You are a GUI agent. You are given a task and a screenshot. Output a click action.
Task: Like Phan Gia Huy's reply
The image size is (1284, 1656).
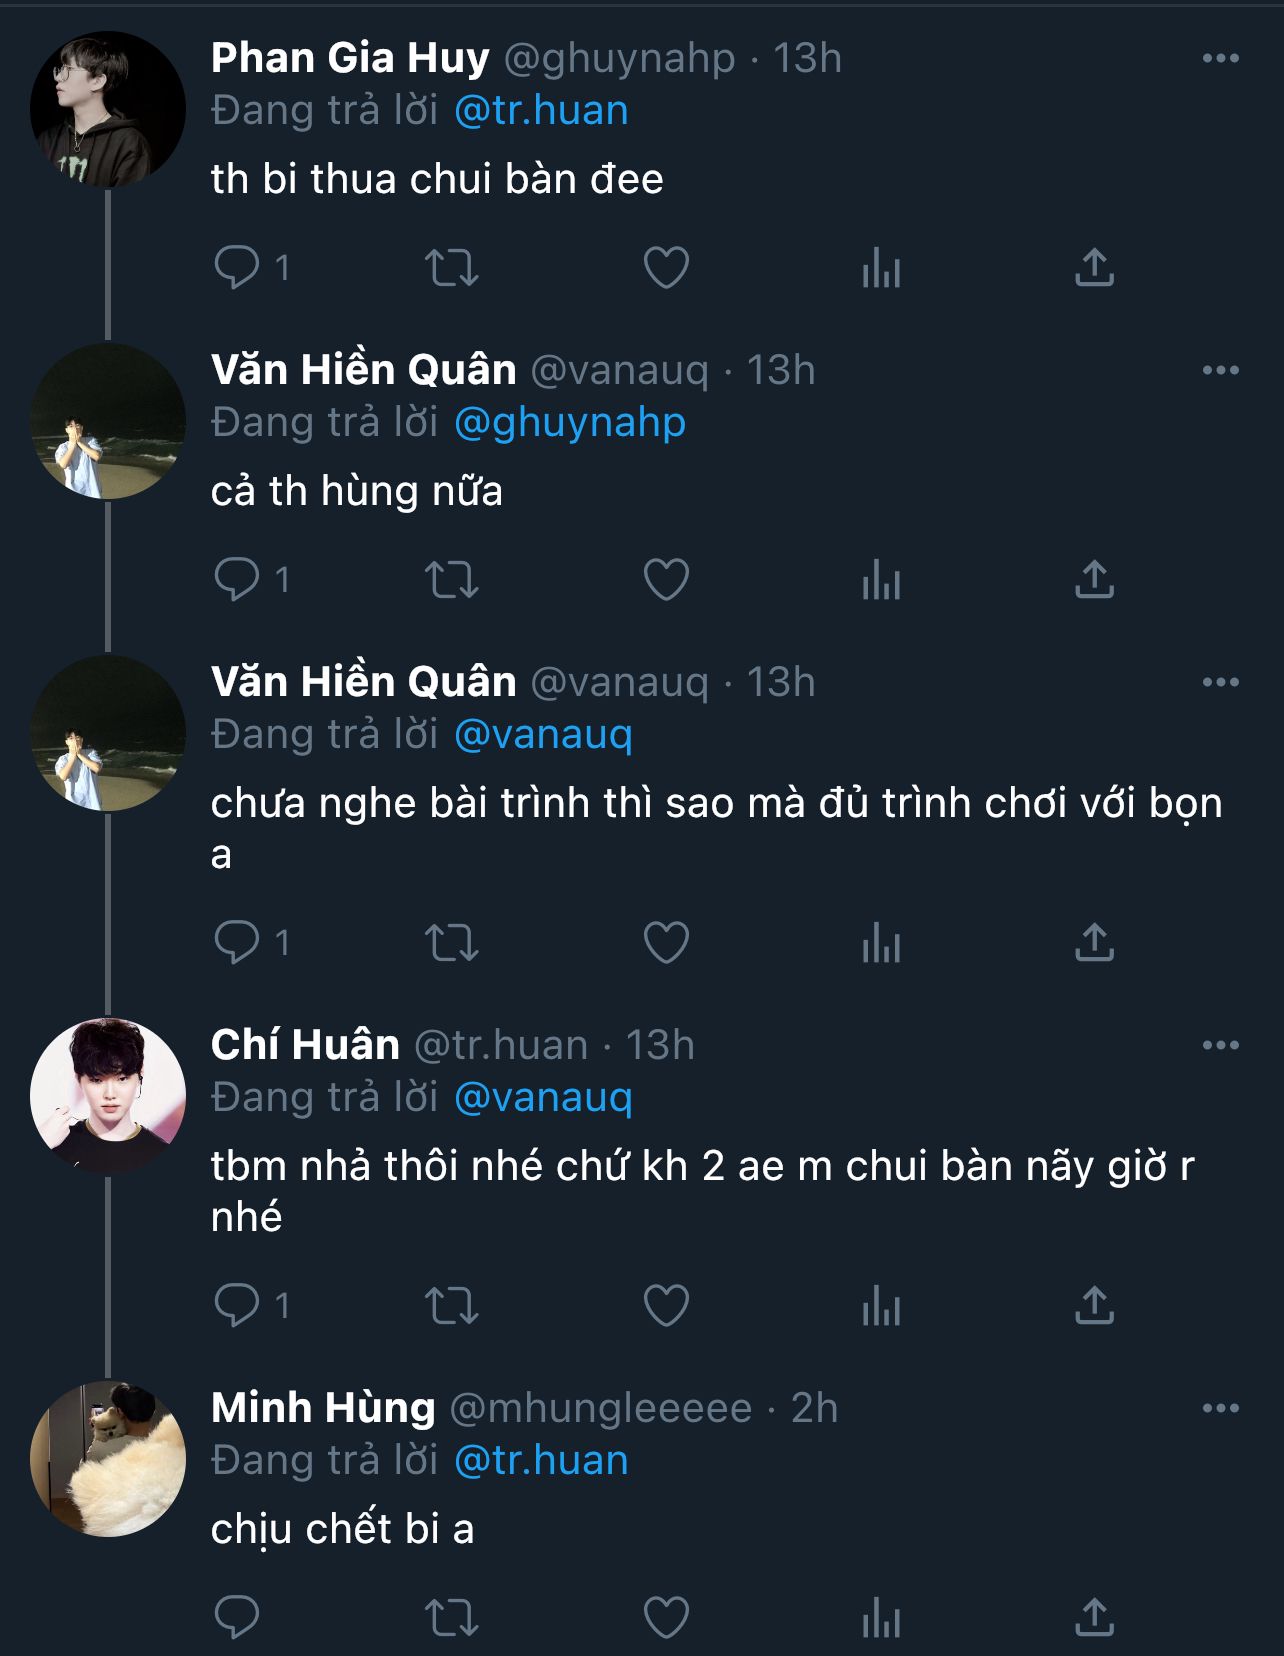point(666,268)
